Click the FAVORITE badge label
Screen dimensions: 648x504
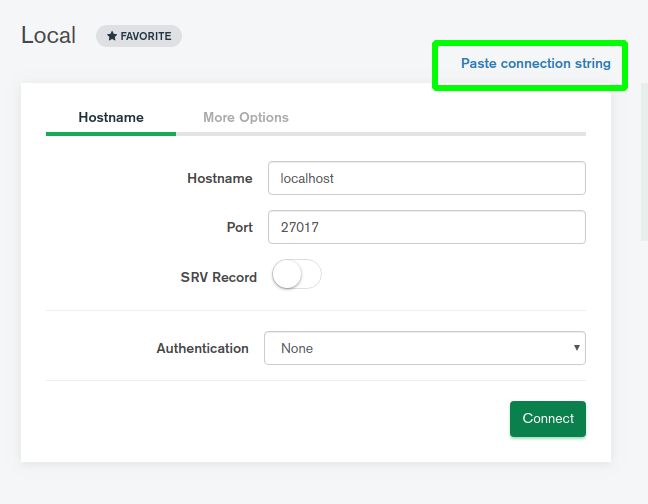(145, 36)
